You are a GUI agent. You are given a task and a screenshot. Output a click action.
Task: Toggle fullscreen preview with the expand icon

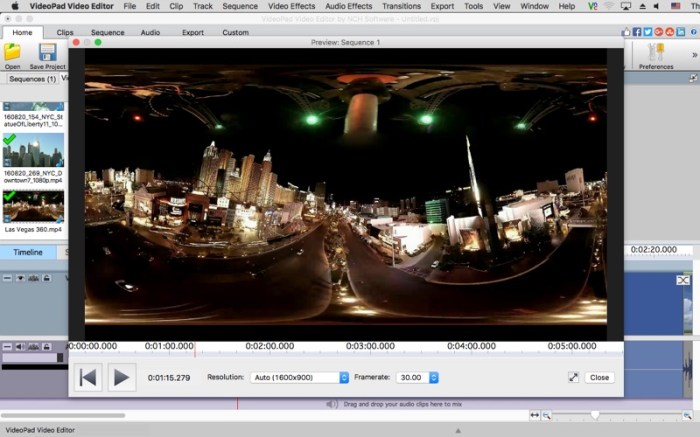(x=573, y=377)
